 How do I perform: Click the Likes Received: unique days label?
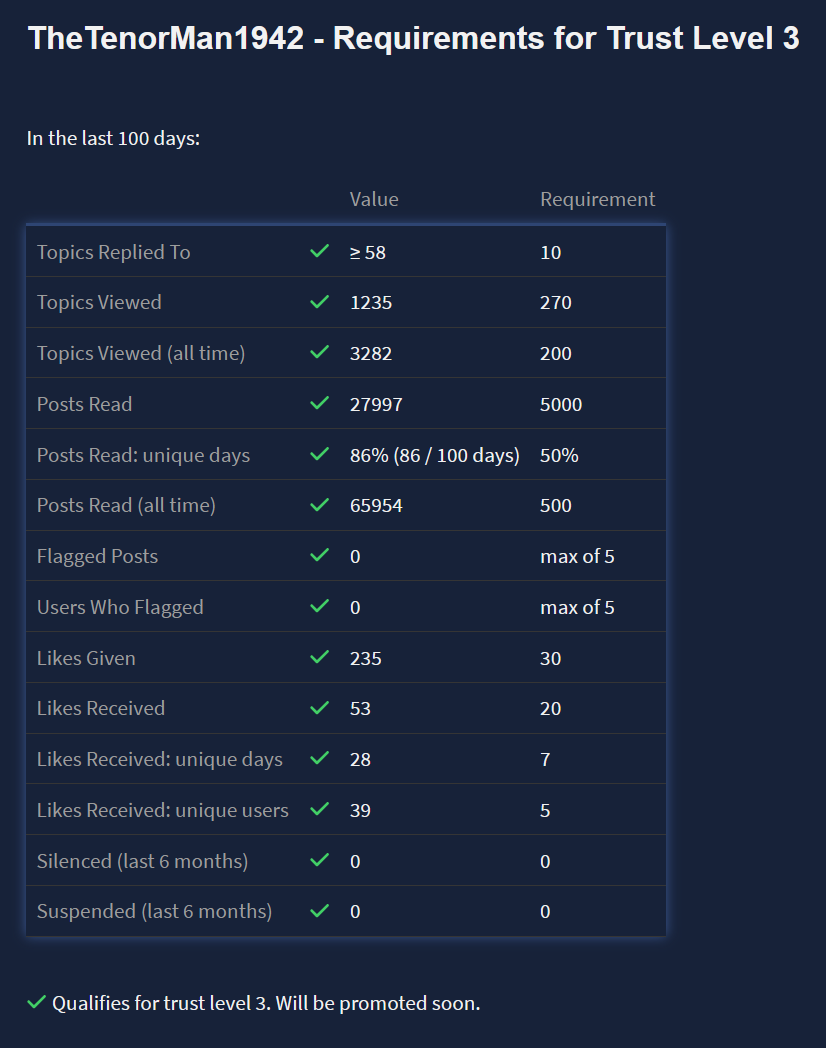tap(160, 759)
